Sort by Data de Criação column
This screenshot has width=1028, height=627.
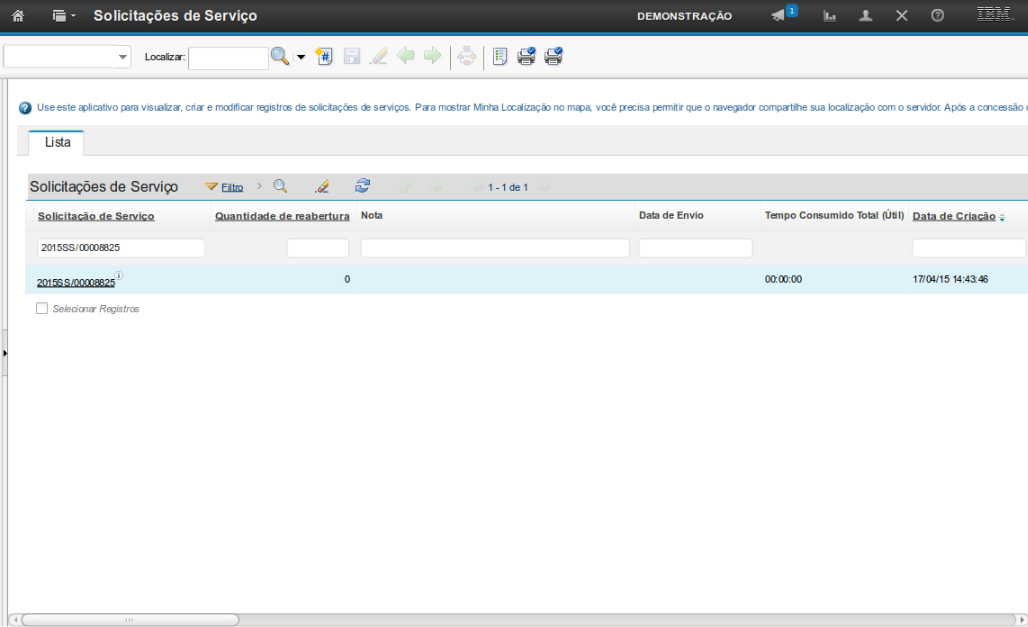[x=953, y=216]
